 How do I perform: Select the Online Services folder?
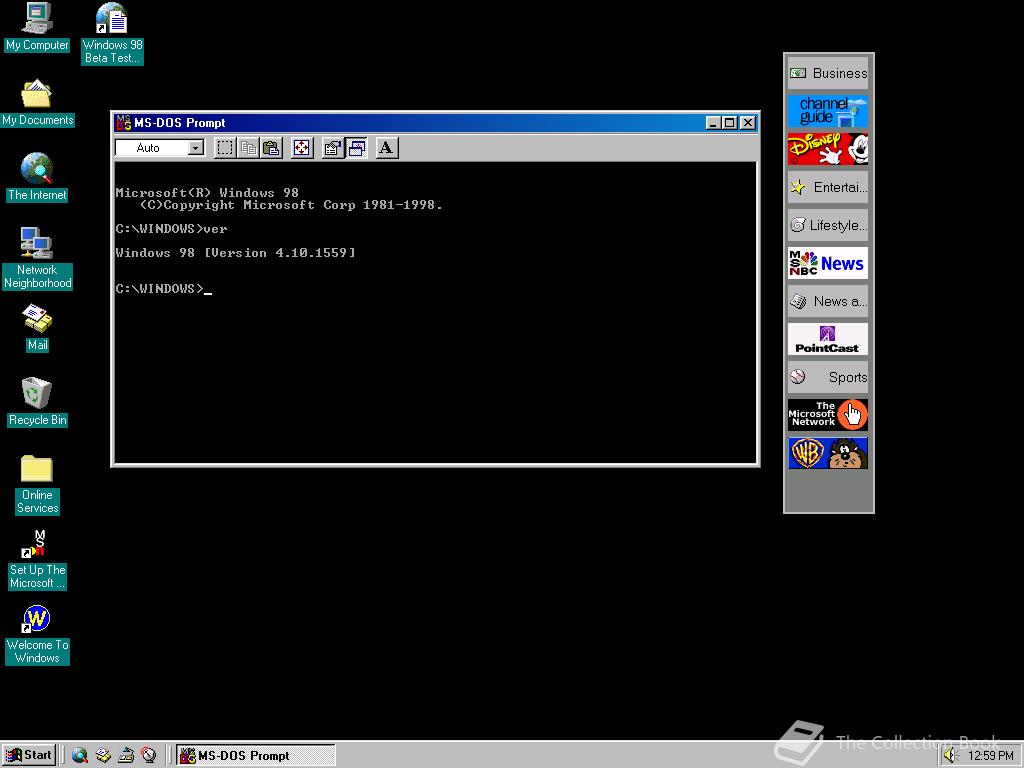[37, 484]
